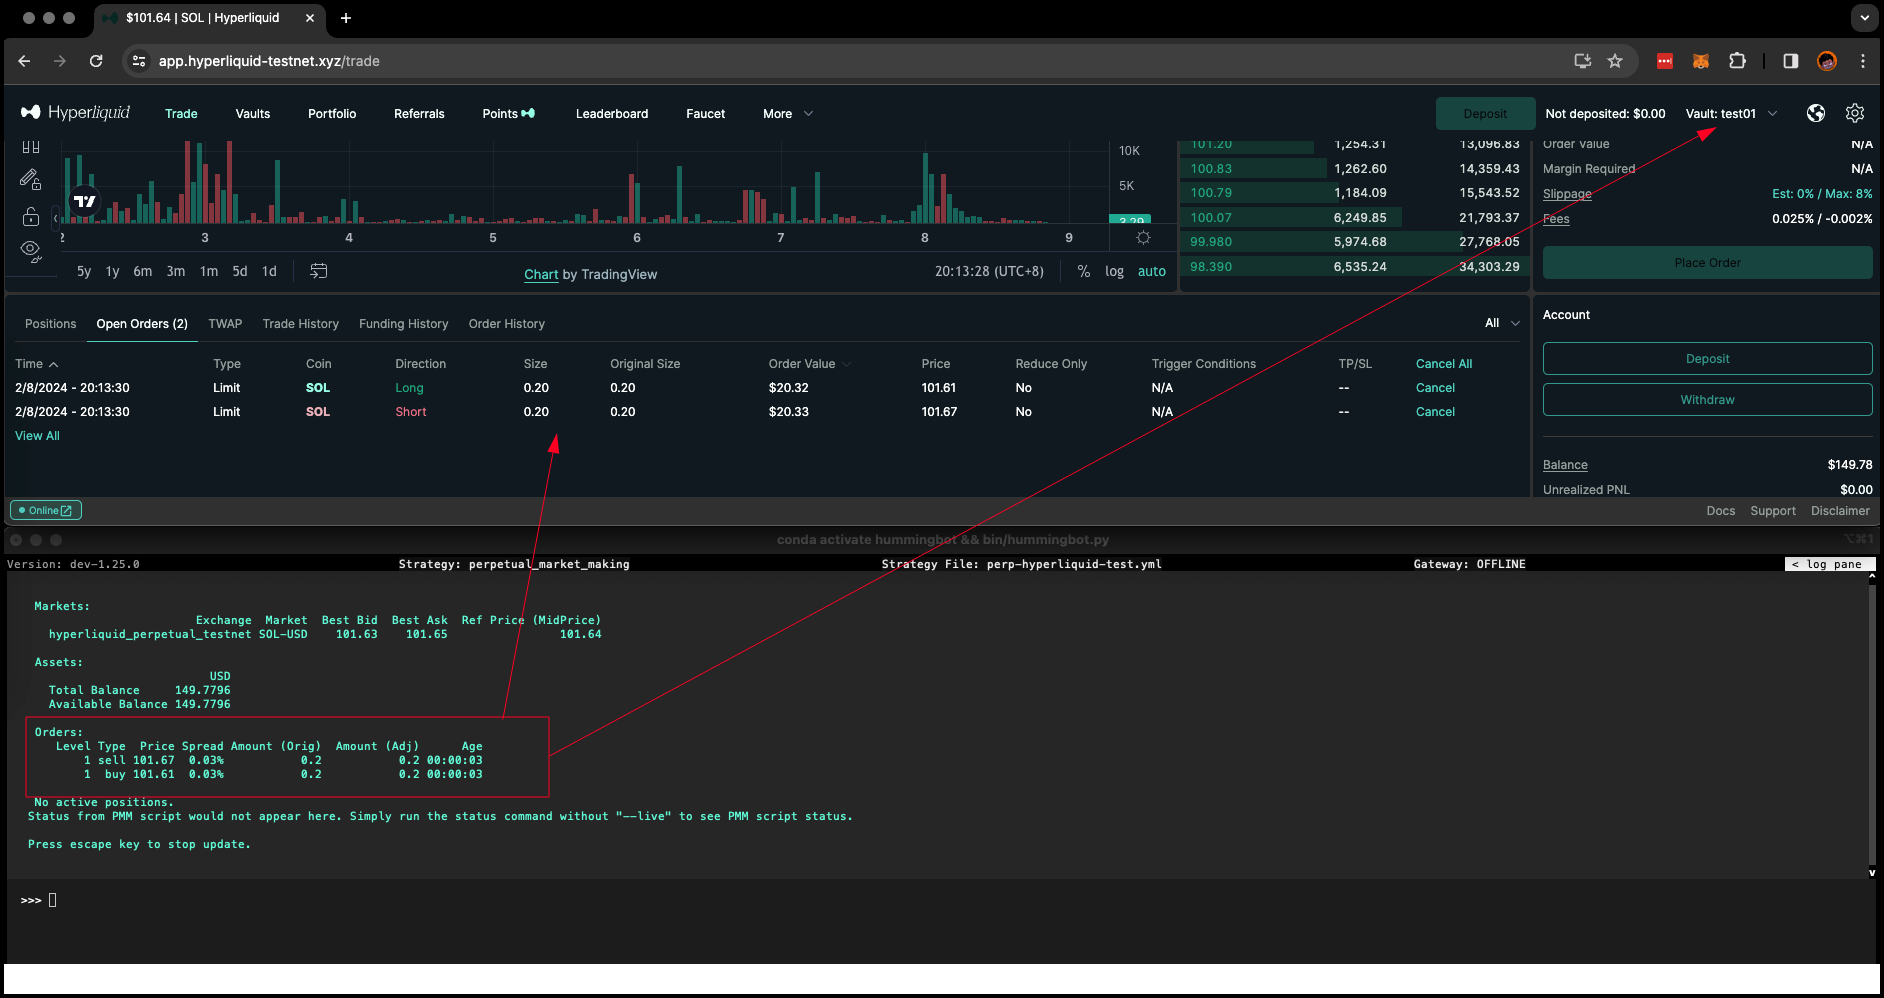Bookmark this page with star icon
The height and width of the screenshot is (998, 1884).
click(x=1615, y=61)
